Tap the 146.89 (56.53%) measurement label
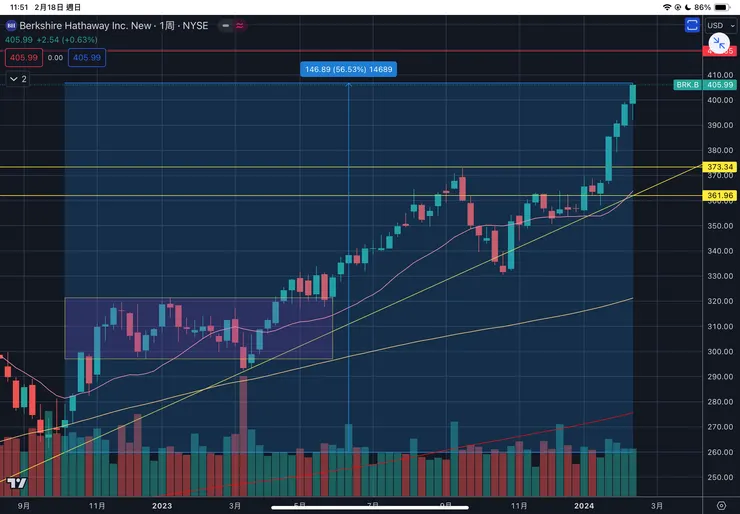 [347, 69]
